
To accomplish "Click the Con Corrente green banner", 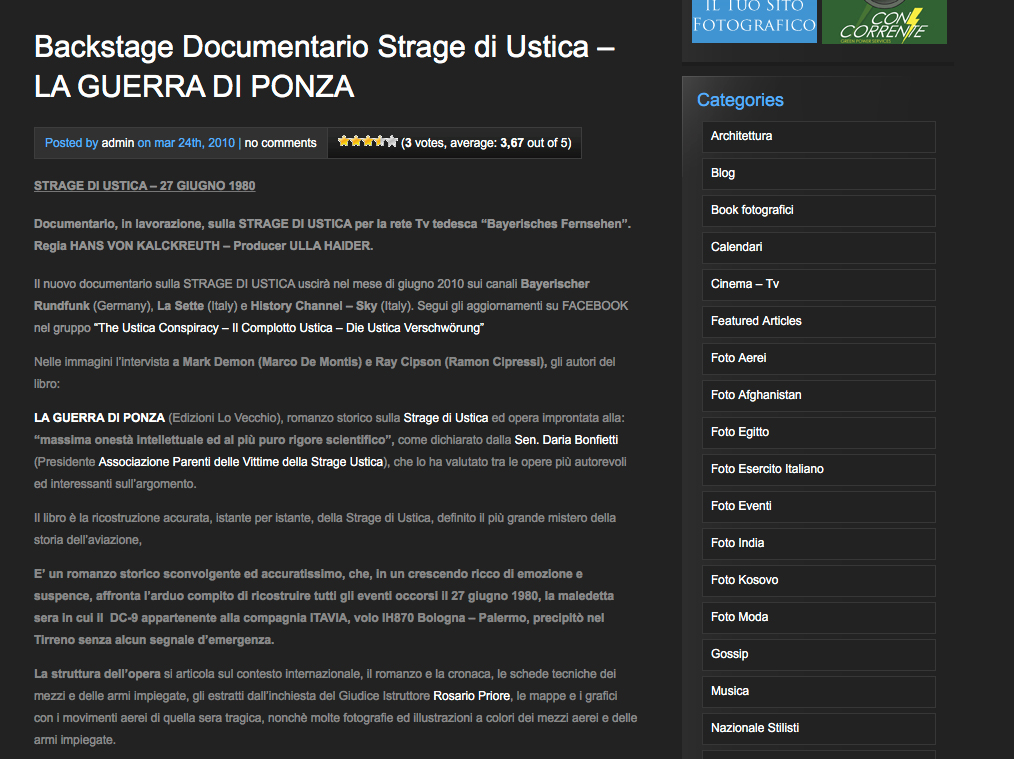I will pos(884,21).
